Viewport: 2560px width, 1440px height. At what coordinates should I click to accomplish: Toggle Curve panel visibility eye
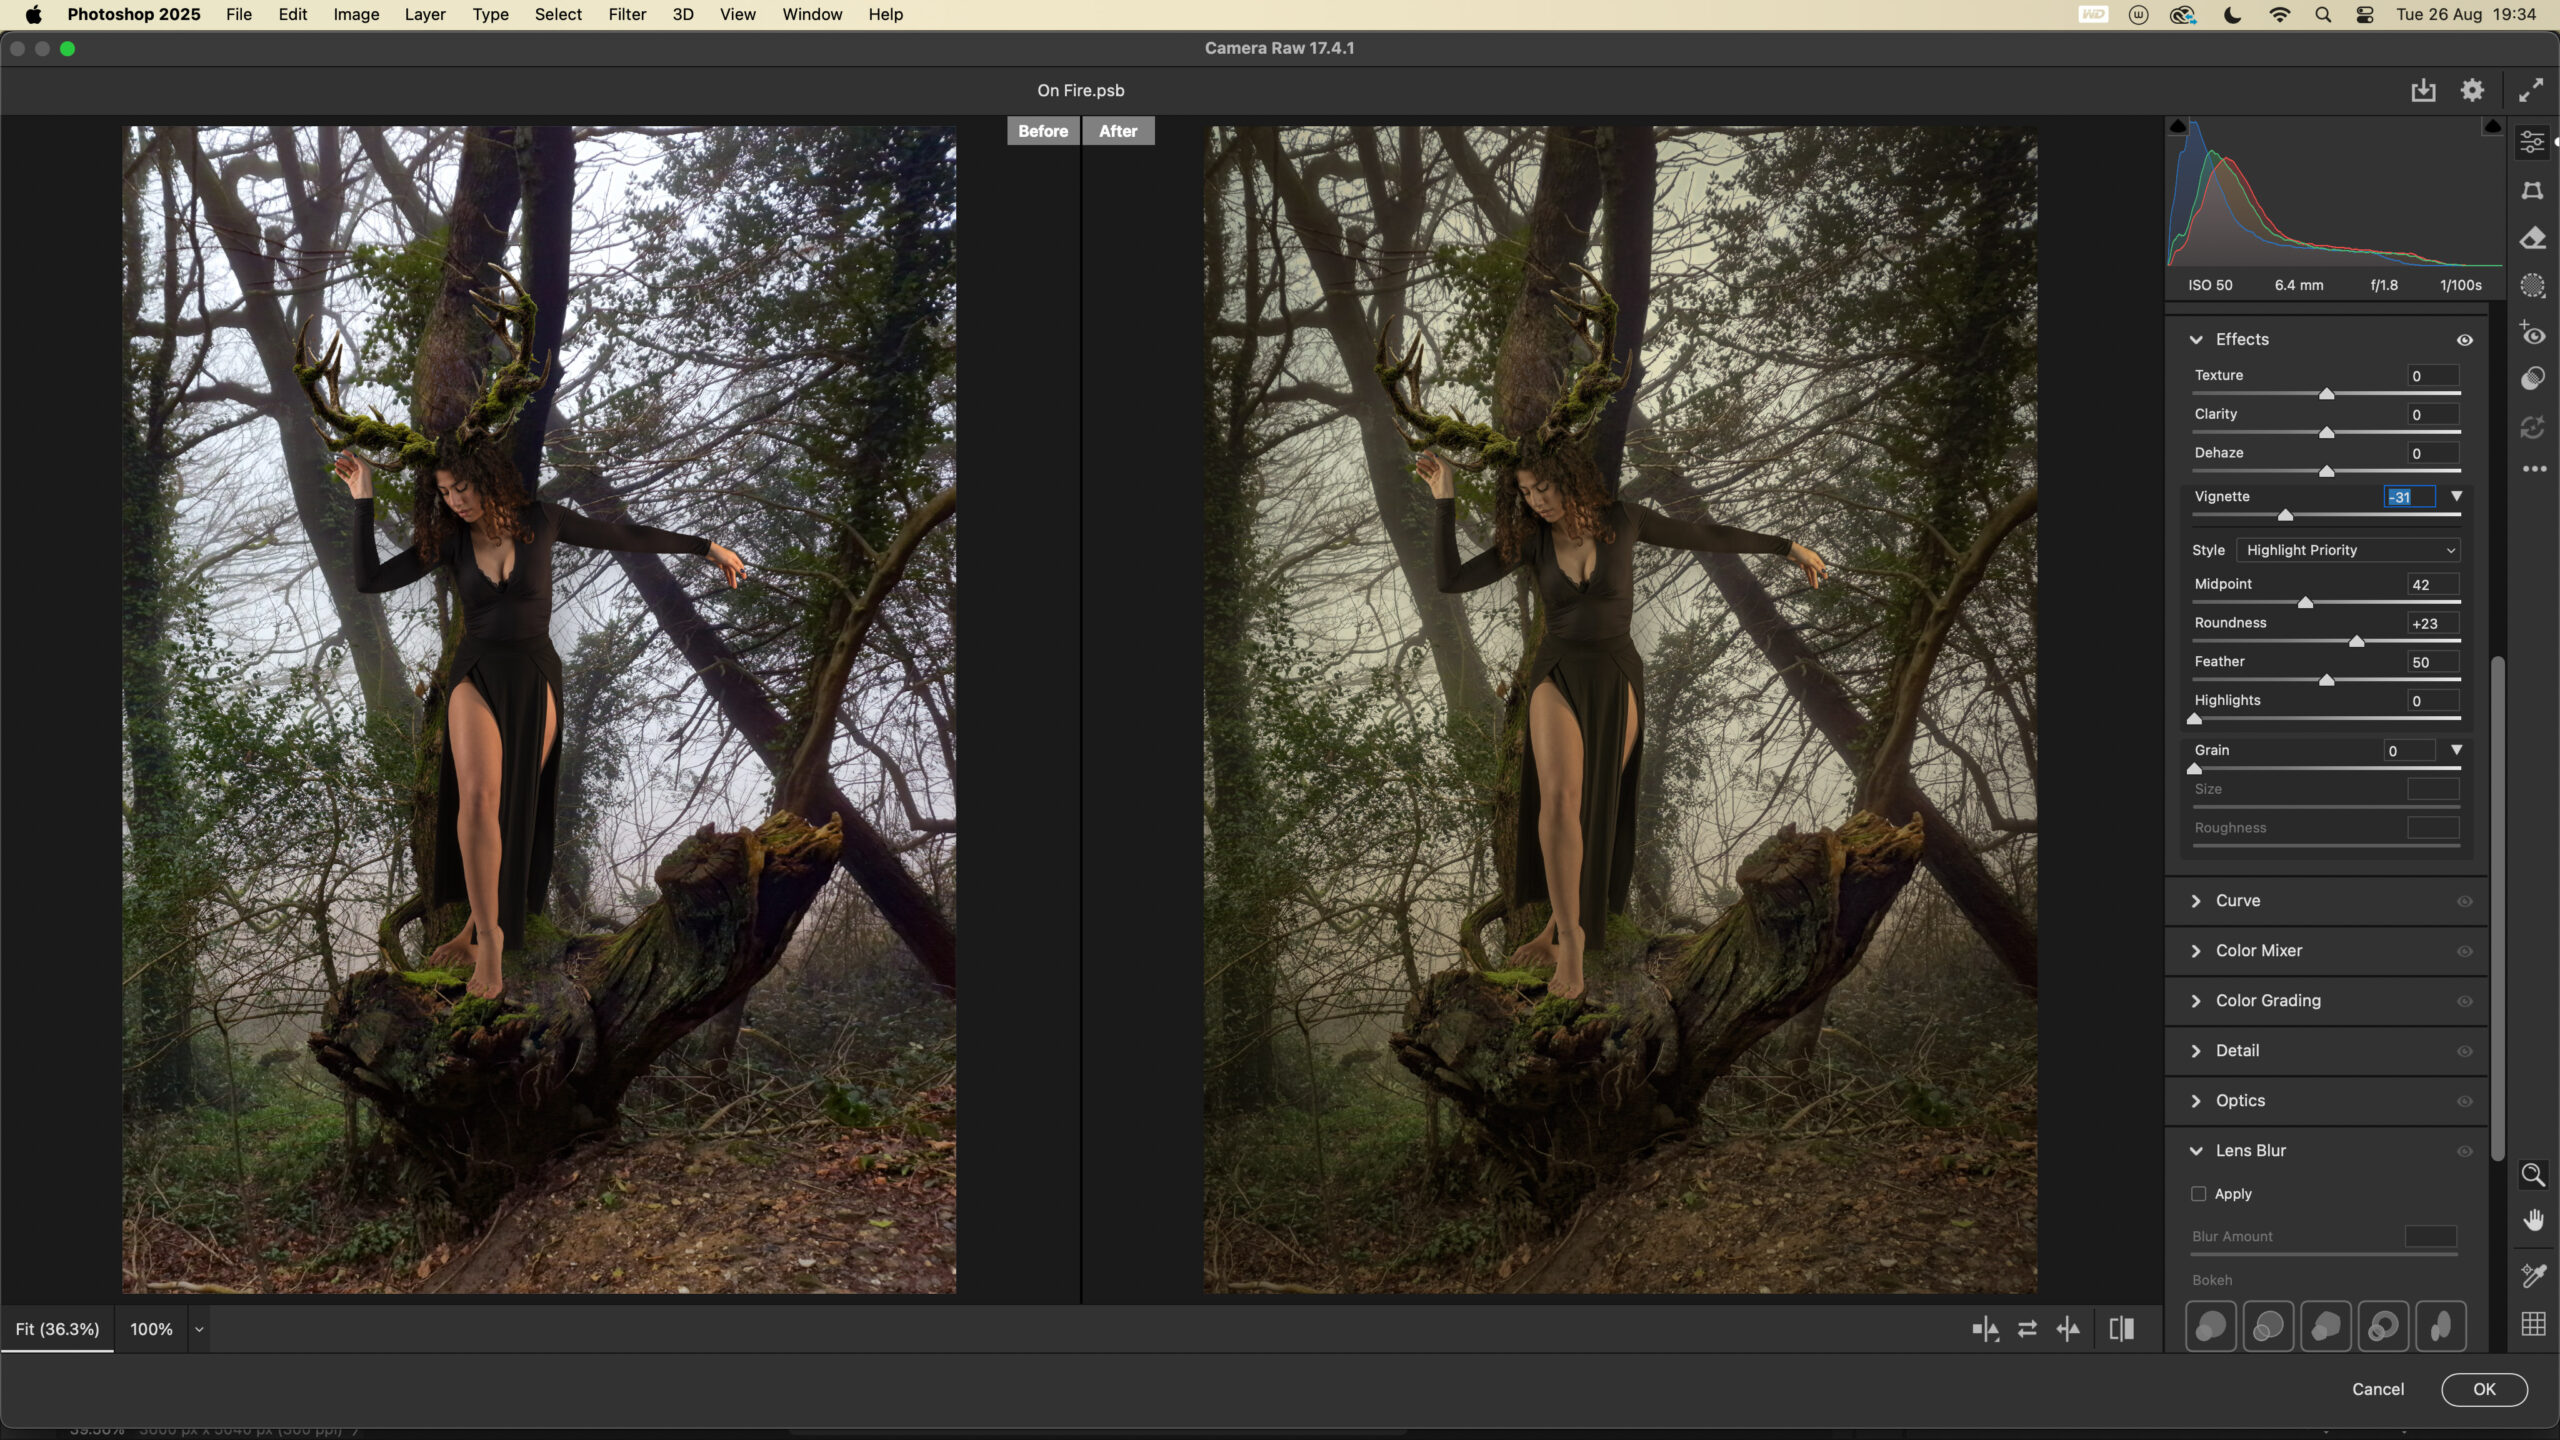(x=2465, y=901)
